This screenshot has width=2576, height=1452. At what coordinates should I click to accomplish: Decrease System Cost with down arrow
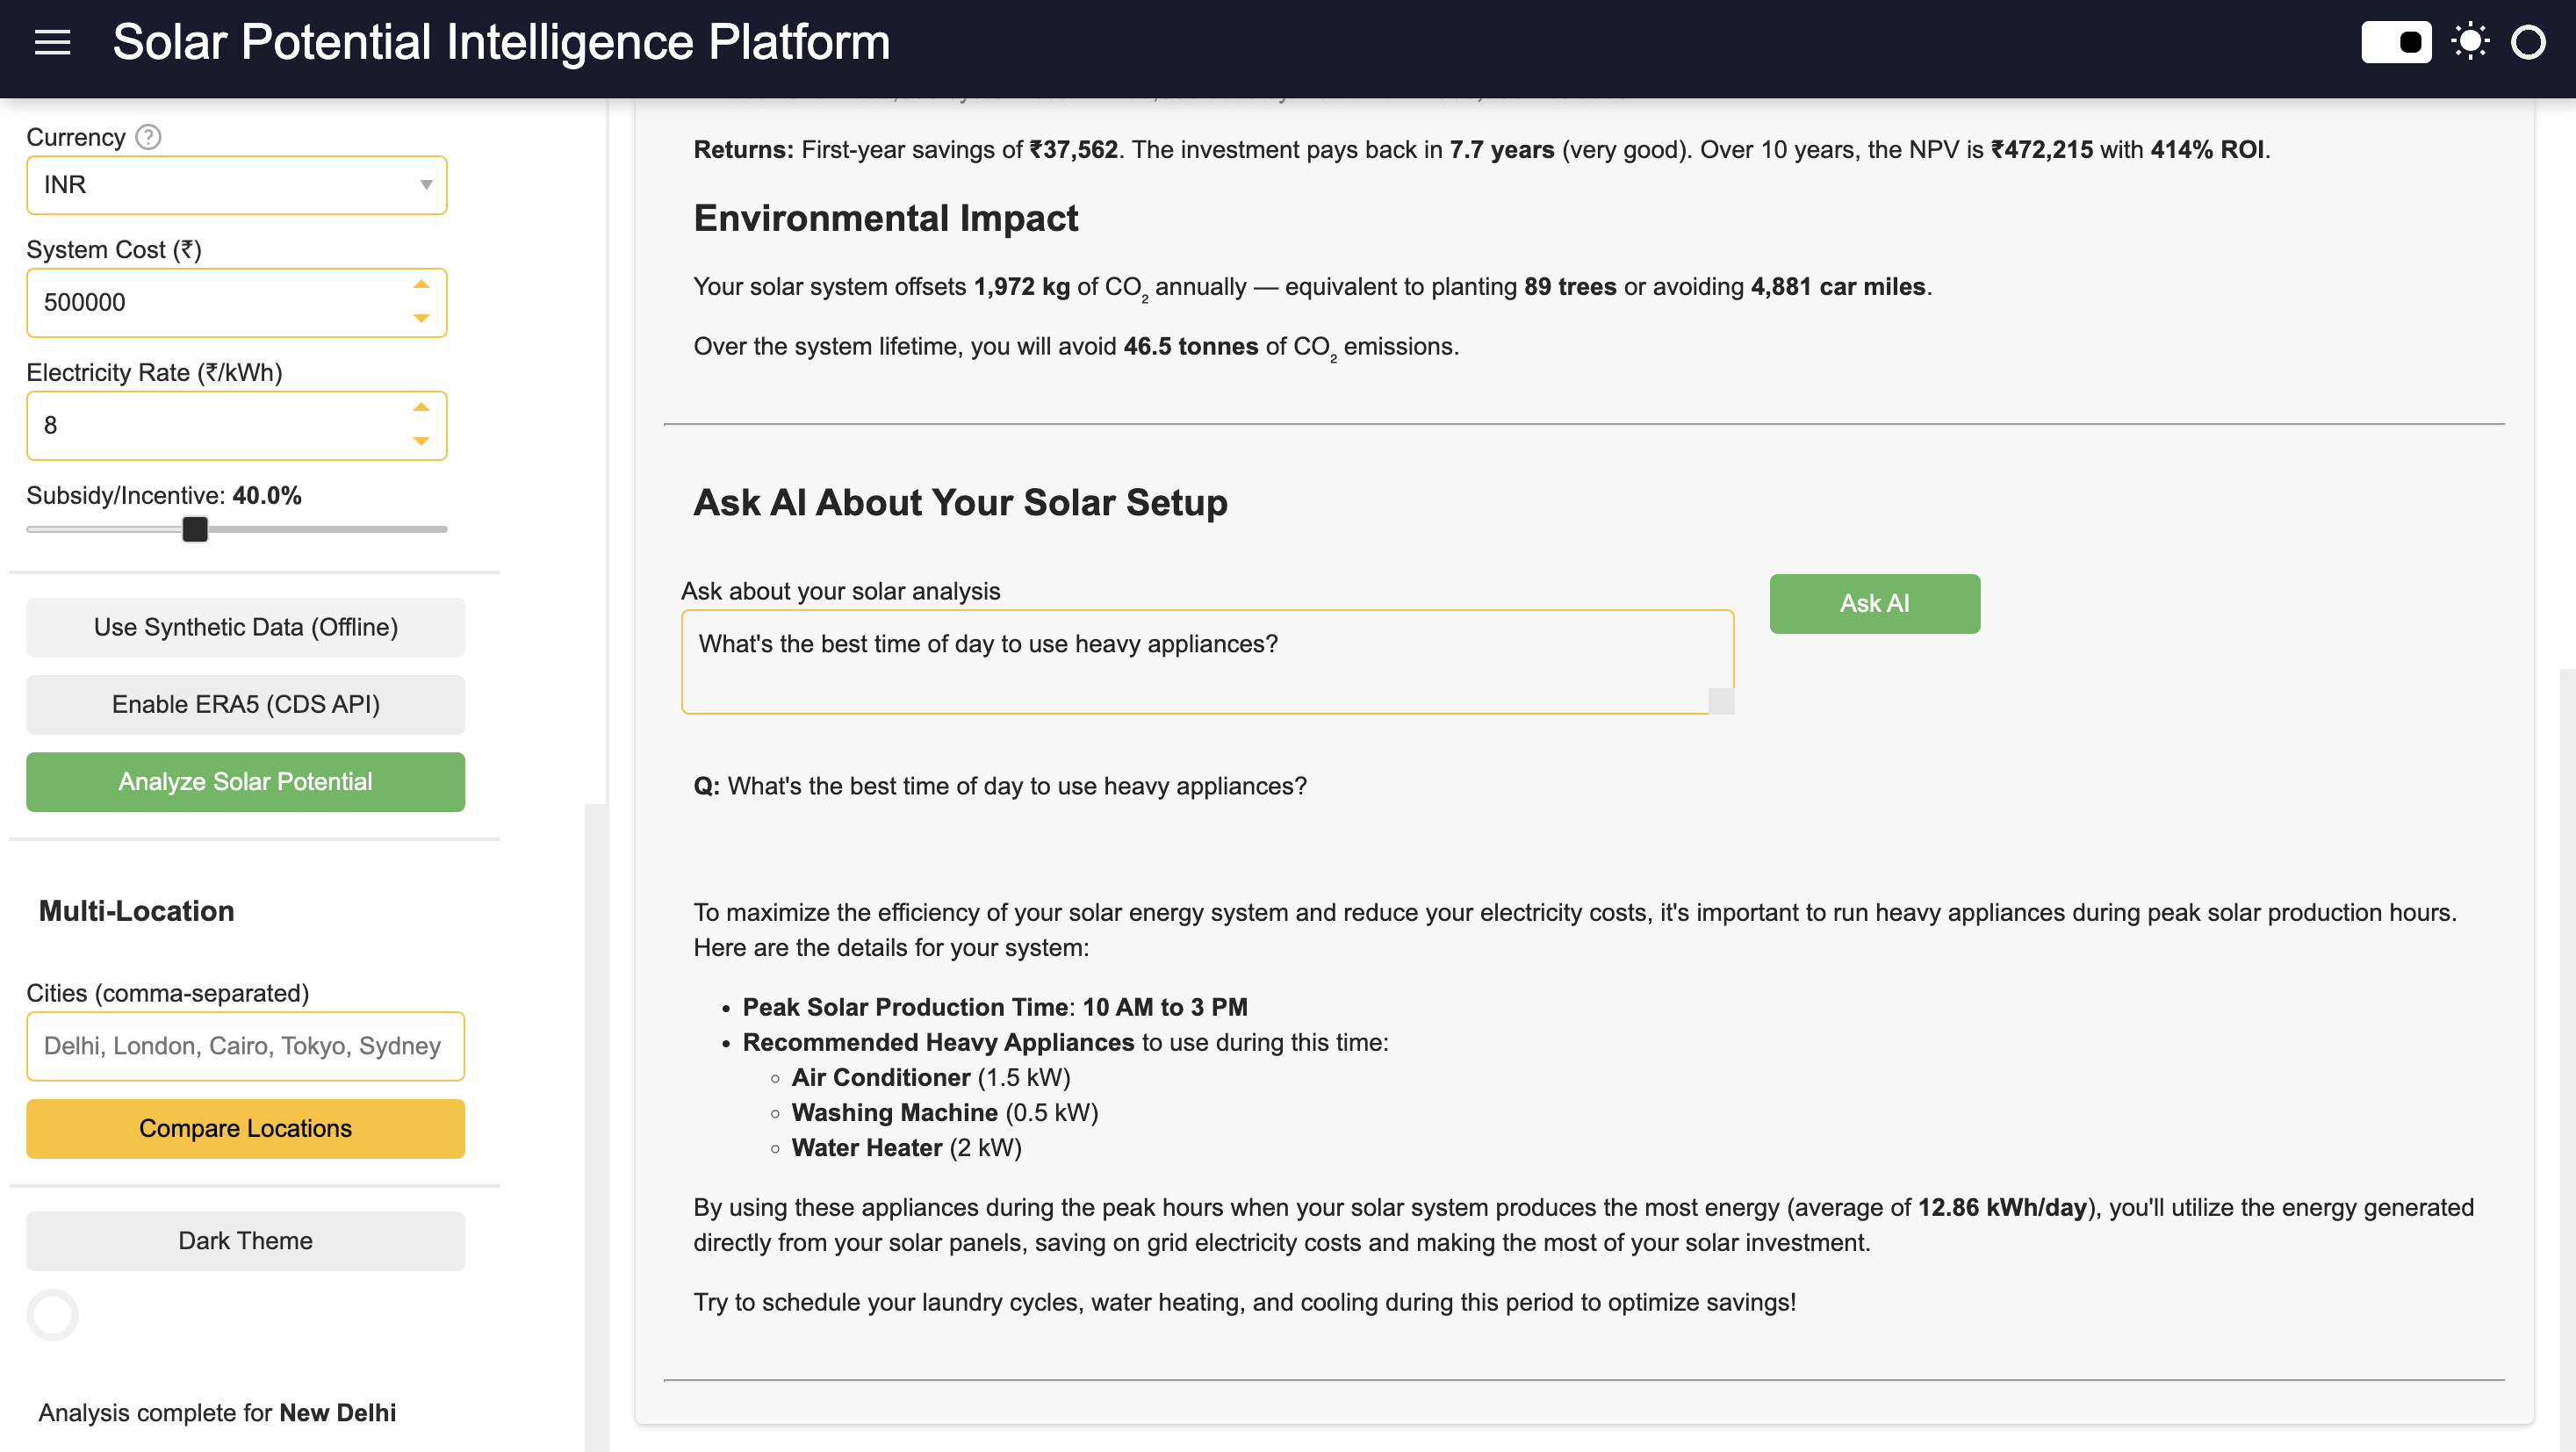click(421, 319)
